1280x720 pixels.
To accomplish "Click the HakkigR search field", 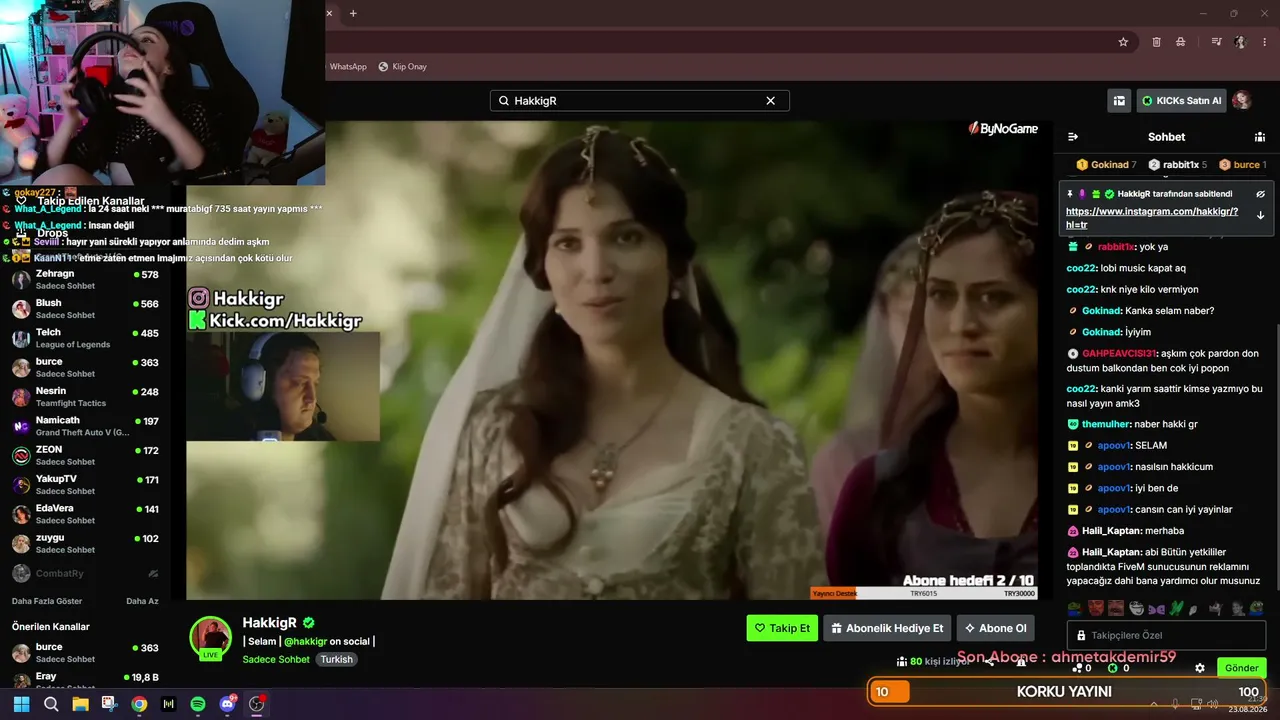I will point(639,101).
